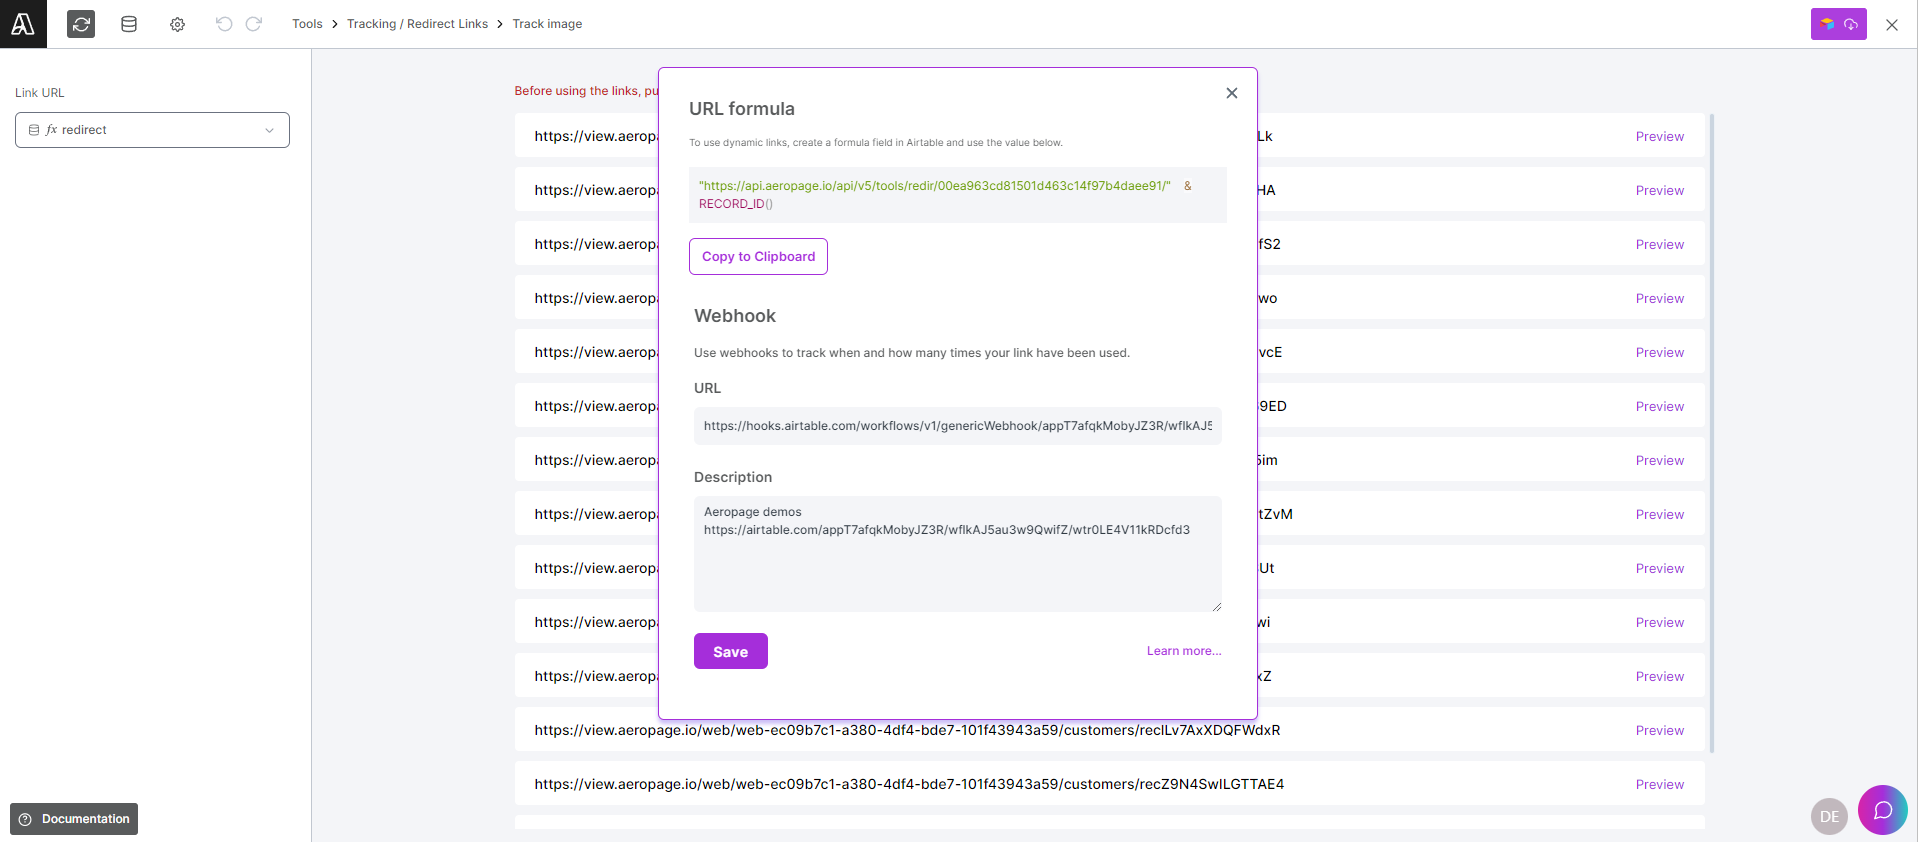
Task: Select Track image breadcrumb
Action: 547,24
